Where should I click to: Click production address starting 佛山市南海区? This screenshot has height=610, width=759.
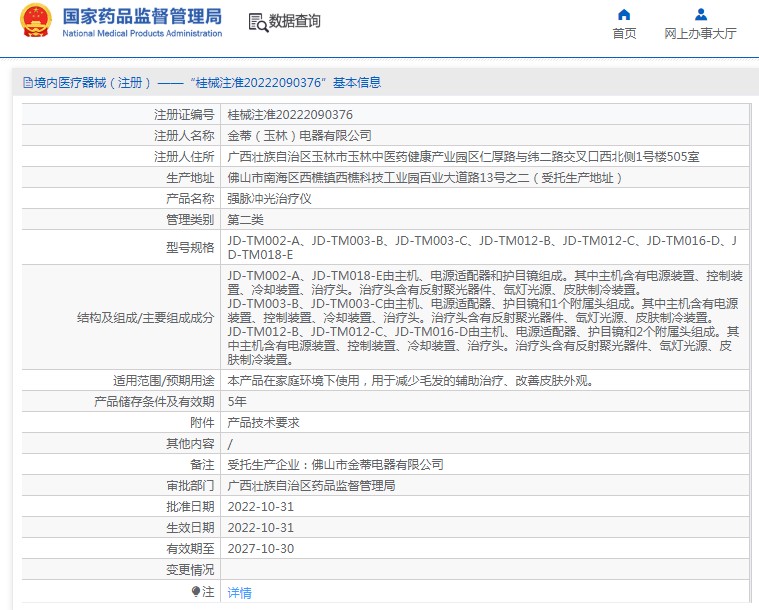(x=425, y=178)
